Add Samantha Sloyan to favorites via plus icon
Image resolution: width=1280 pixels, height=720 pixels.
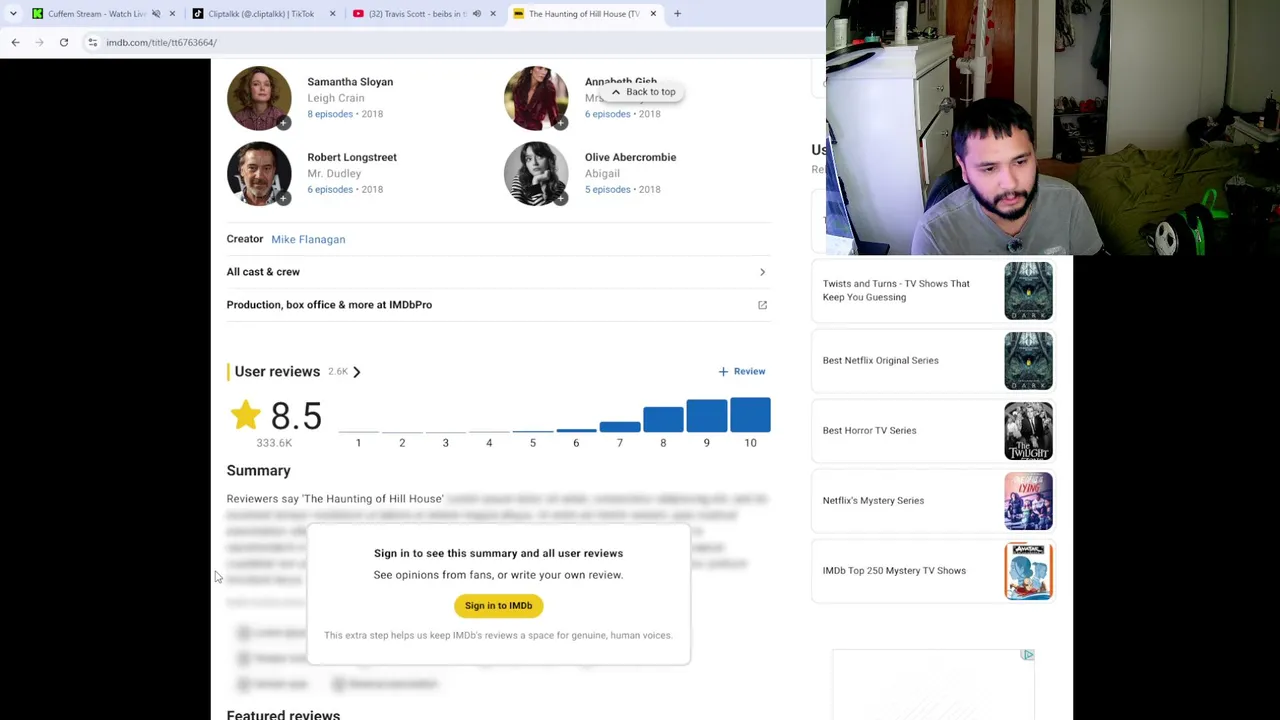[x=283, y=123]
